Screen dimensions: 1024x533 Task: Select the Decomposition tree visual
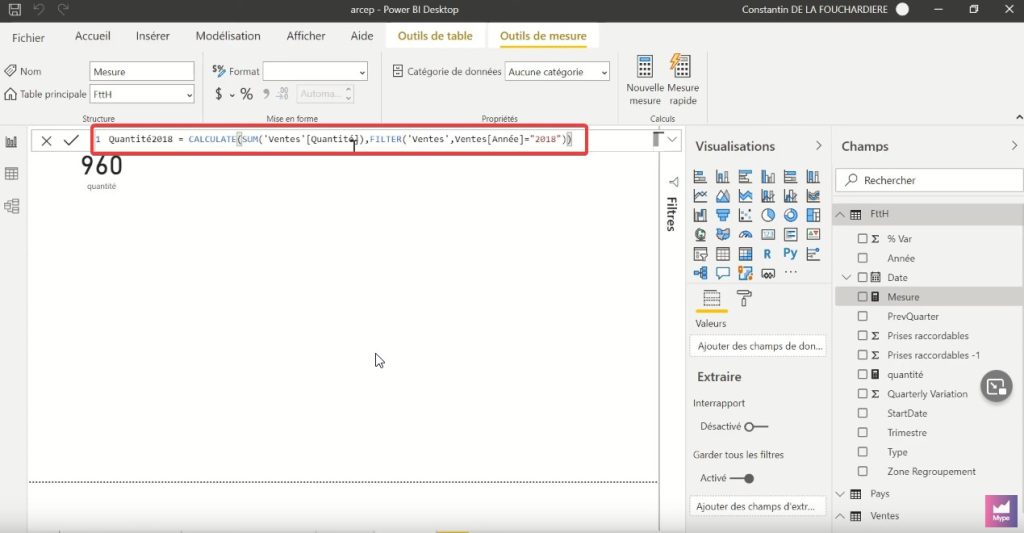tap(700, 273)
